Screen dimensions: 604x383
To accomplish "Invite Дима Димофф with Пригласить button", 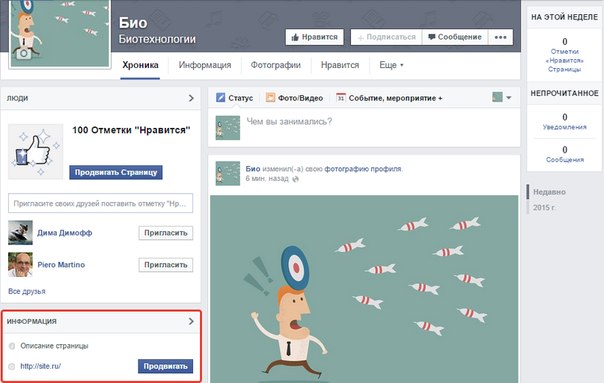I will point(166,233).
